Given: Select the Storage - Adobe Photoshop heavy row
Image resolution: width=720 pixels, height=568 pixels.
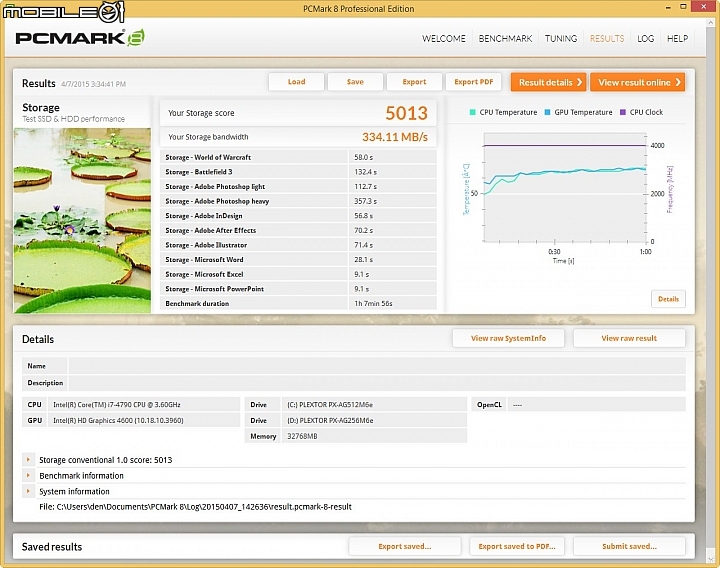Looking at the screenshot, I should tap(298, 201).
